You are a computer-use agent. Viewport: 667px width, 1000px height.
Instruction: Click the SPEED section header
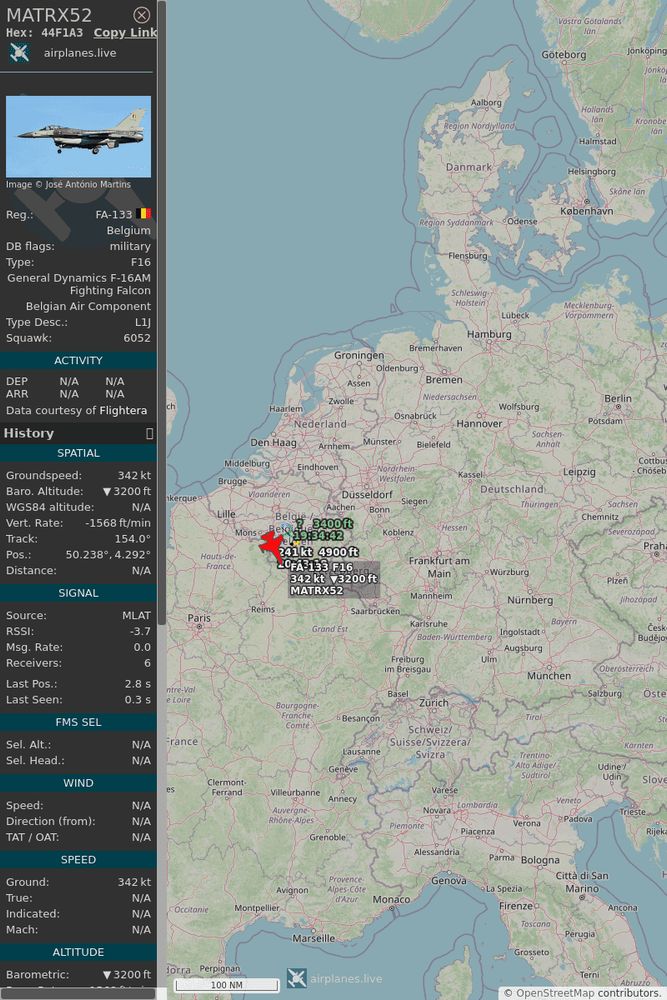(x=78, y=860)
